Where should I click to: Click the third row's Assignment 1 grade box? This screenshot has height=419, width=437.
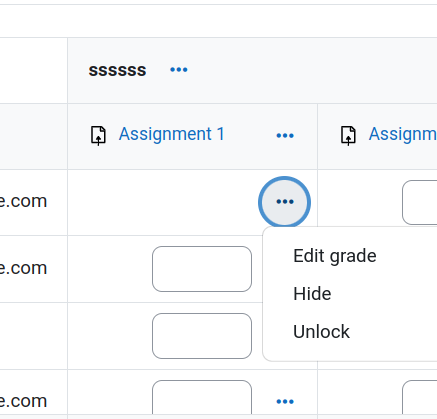pos(202,336)
